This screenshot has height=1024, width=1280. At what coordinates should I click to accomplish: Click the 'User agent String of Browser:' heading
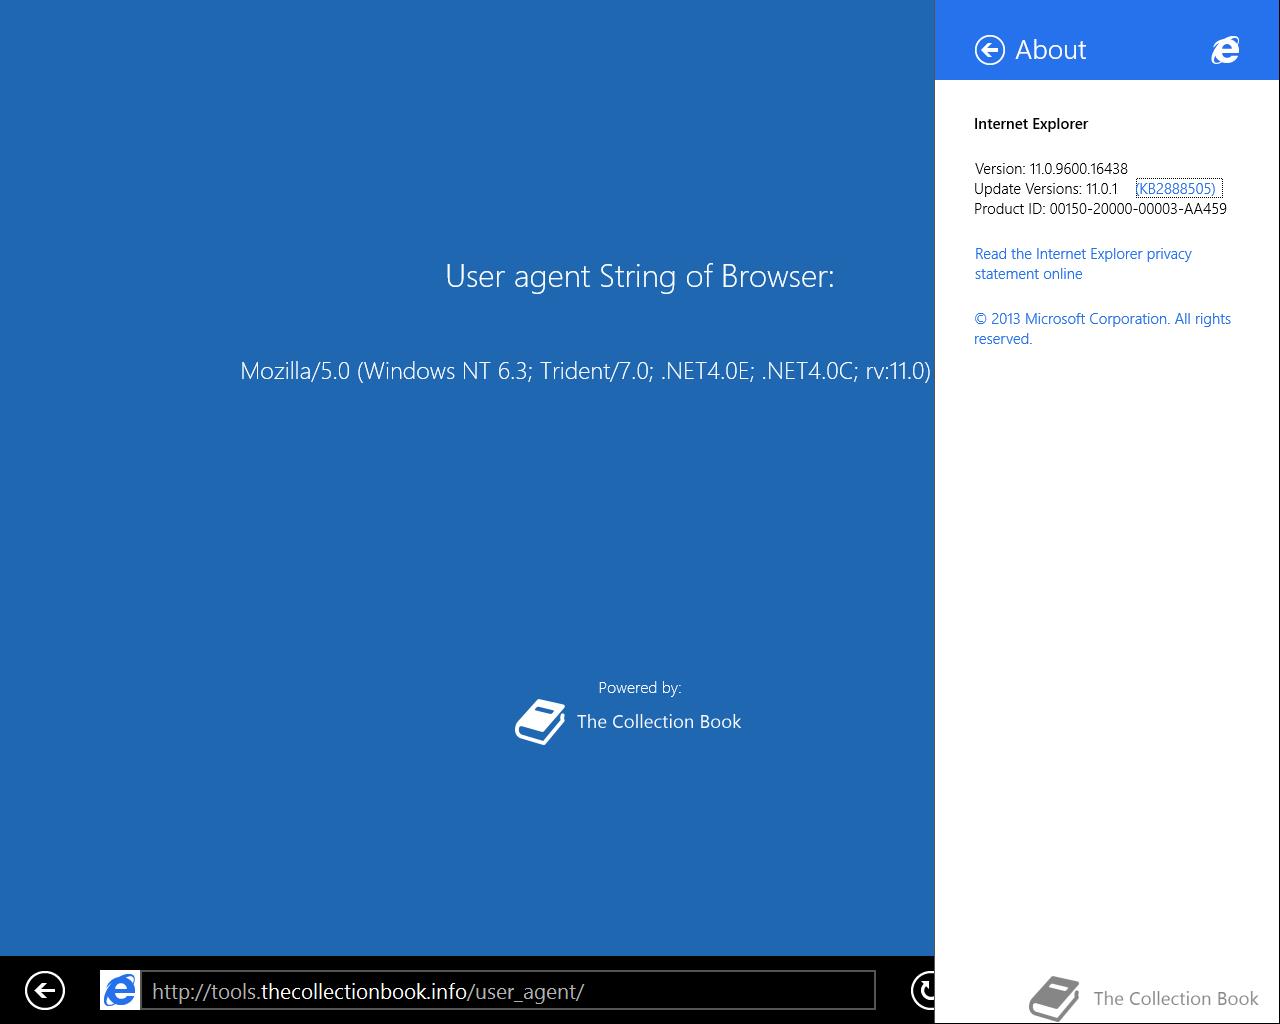[640, 276]
